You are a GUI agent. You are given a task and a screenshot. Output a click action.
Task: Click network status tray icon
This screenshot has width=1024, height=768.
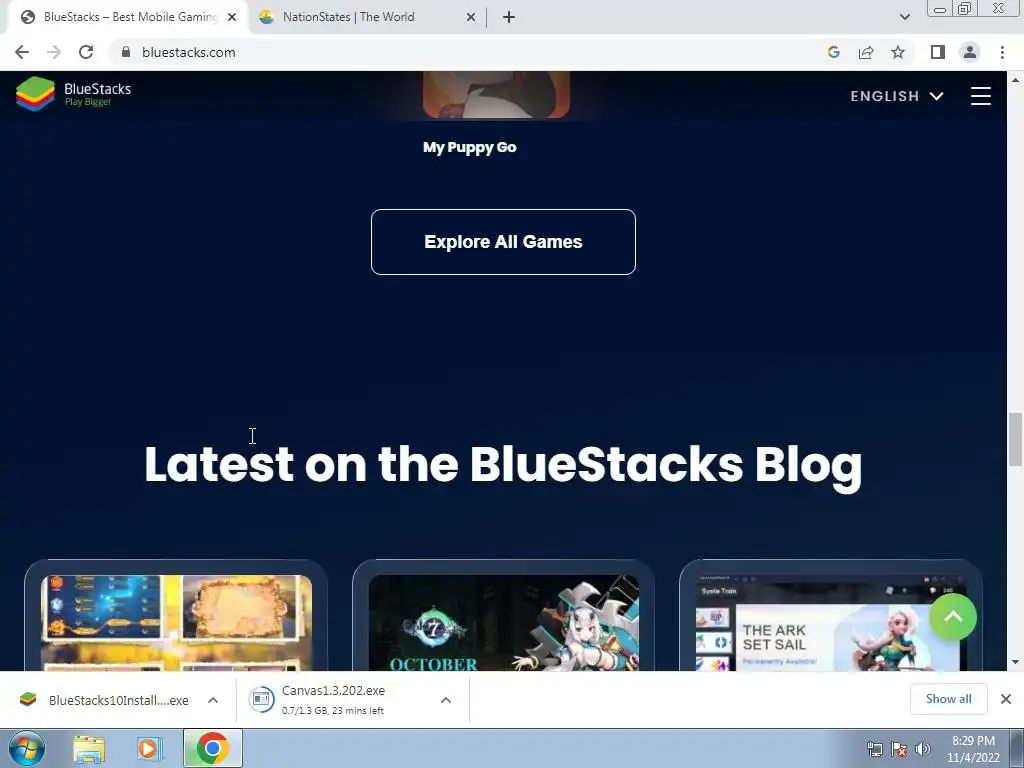coord(874,749)
